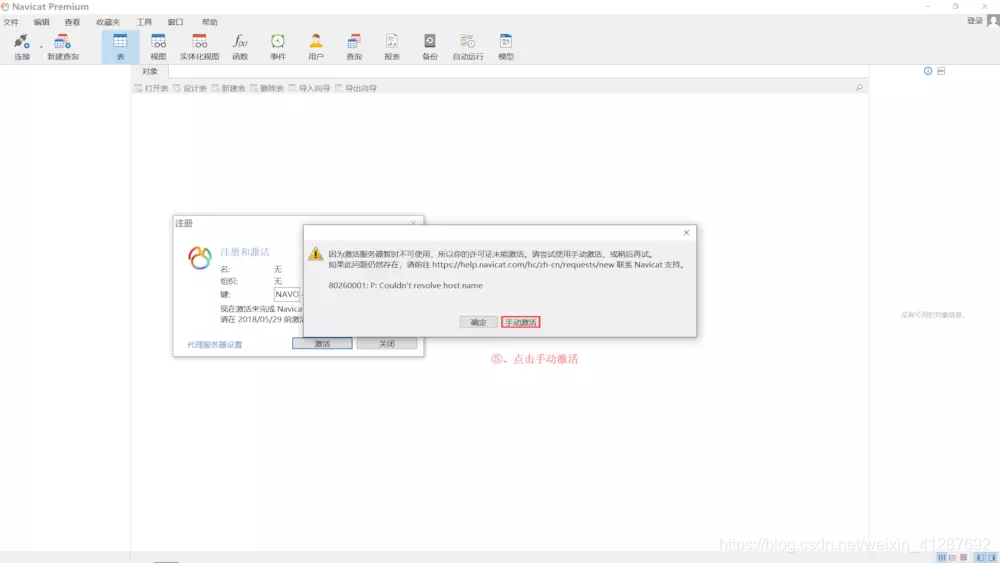Click 设计表 design table button
Image resolution: width=1000 pixels, height=563 pixels.
pyautogui.click(x=190, y=88)
